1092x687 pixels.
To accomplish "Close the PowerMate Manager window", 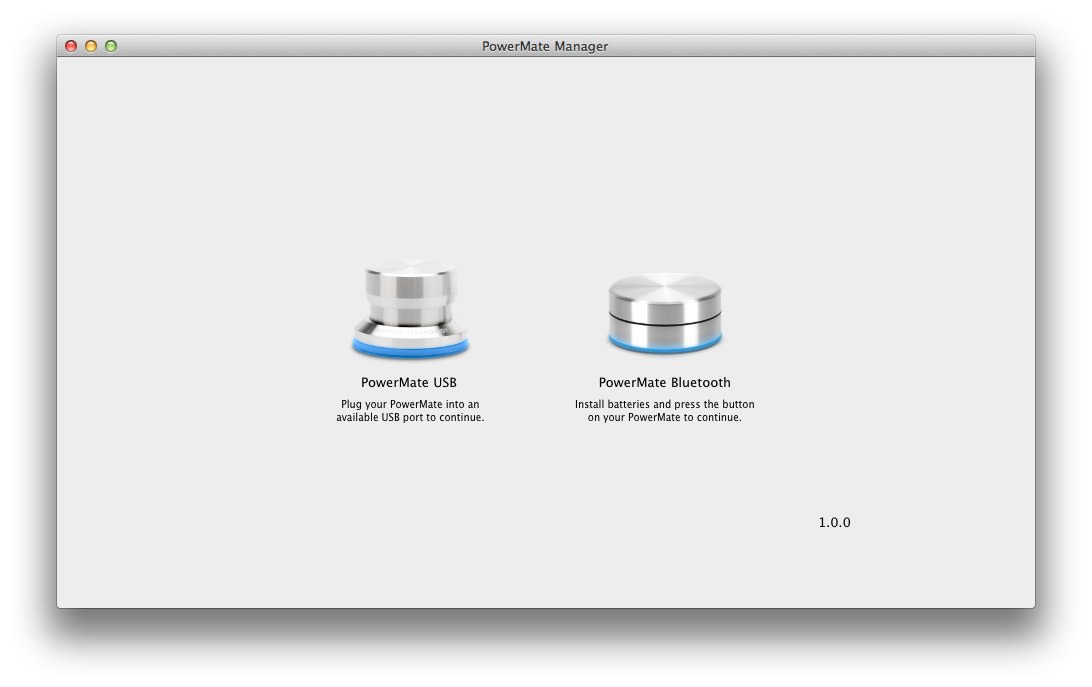I will pos(71,46).
